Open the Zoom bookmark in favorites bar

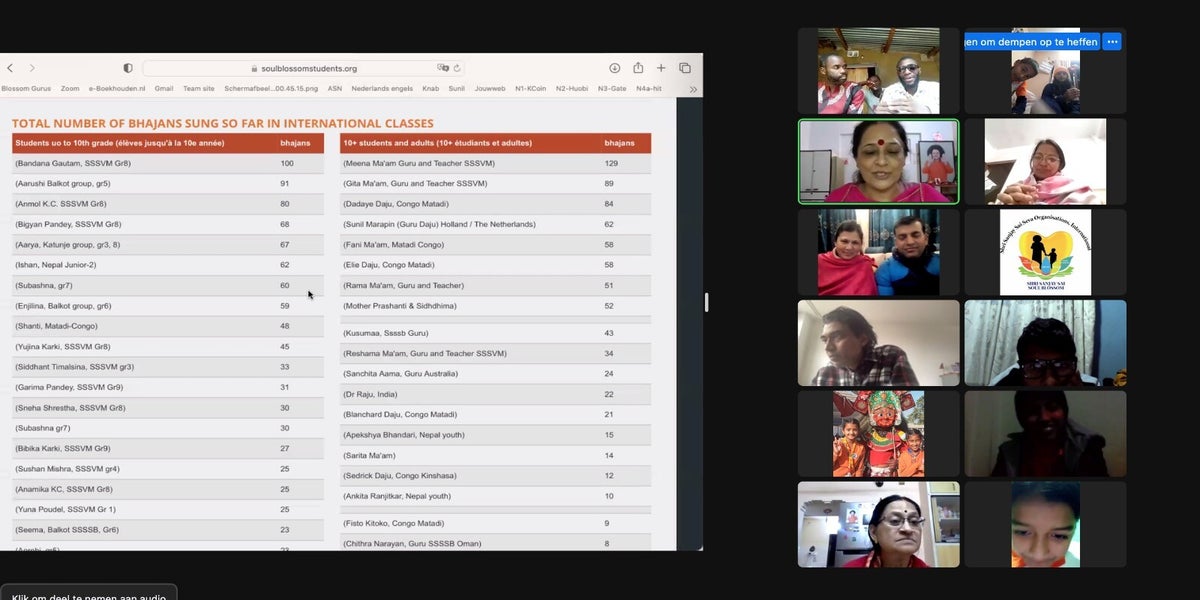click(x=70, y=89)
